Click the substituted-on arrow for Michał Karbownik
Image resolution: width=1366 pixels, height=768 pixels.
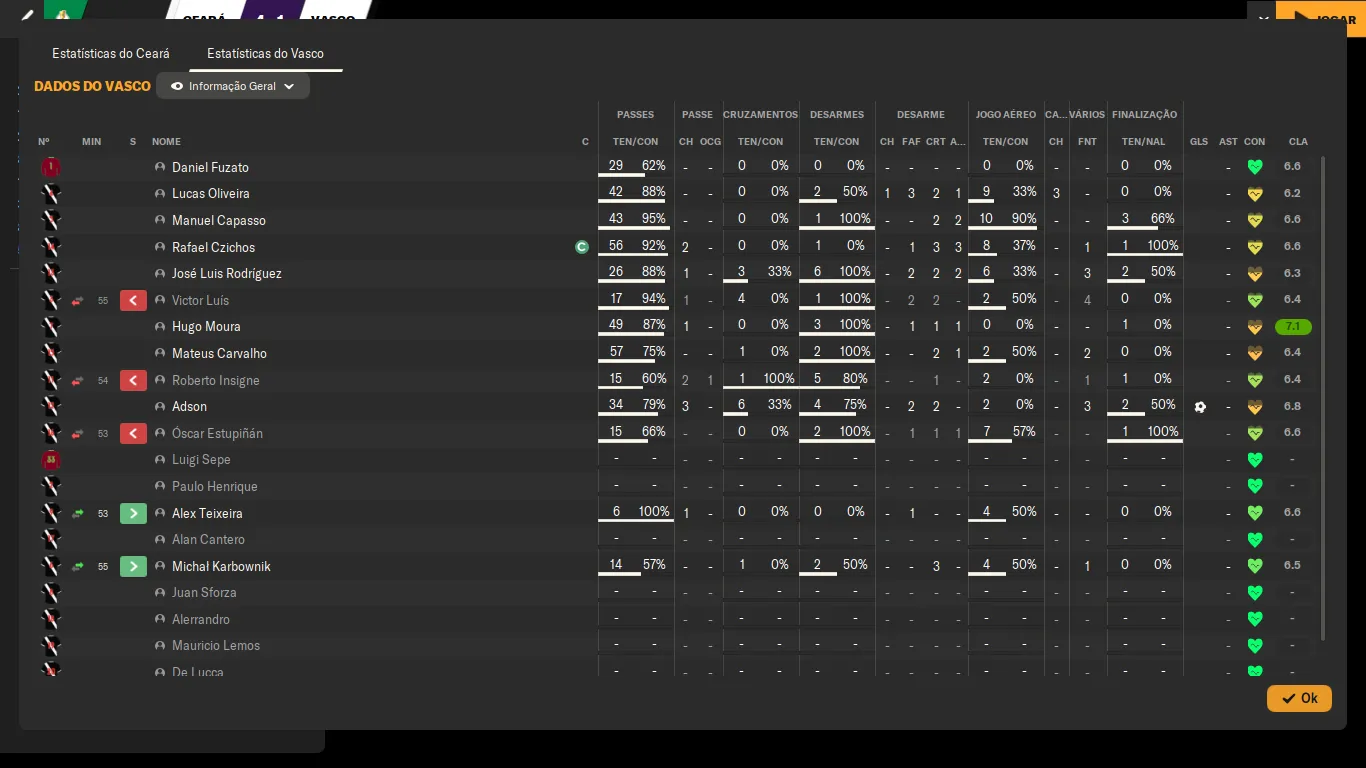tap(133, 566)
